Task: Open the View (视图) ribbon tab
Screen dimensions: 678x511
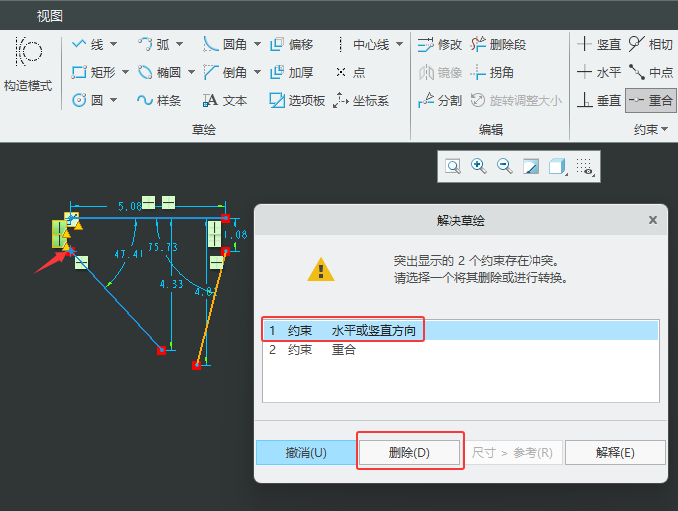Action: pos(49,16)
